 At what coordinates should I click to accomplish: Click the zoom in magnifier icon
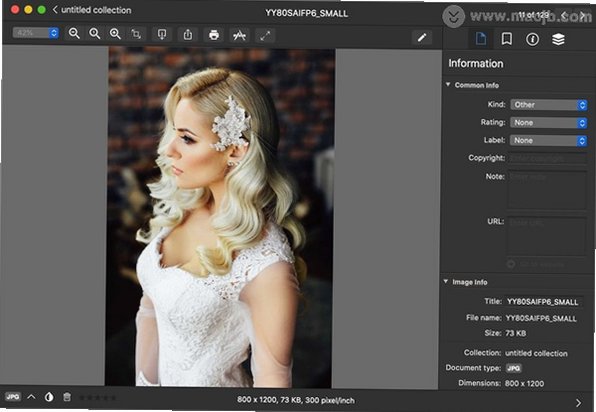pos(115,34)
